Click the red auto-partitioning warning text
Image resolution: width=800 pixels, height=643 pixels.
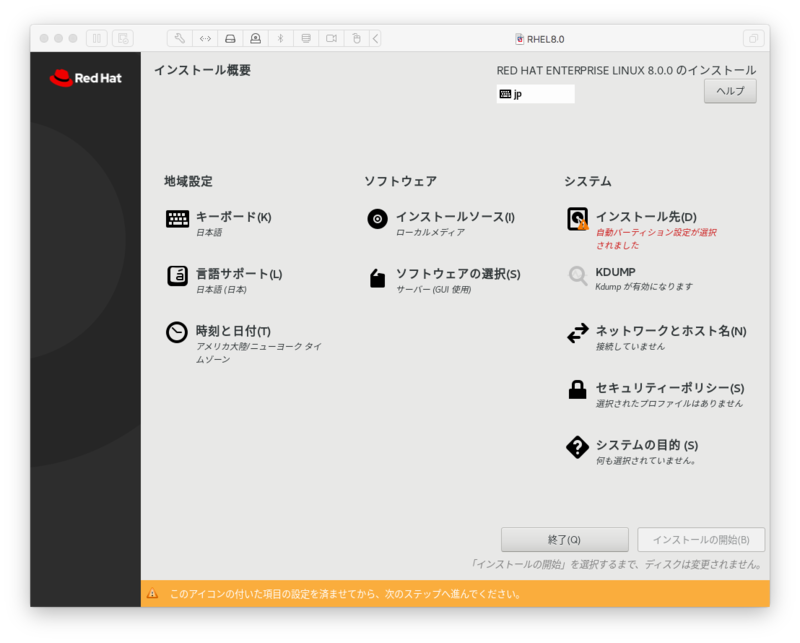[656, 239]
